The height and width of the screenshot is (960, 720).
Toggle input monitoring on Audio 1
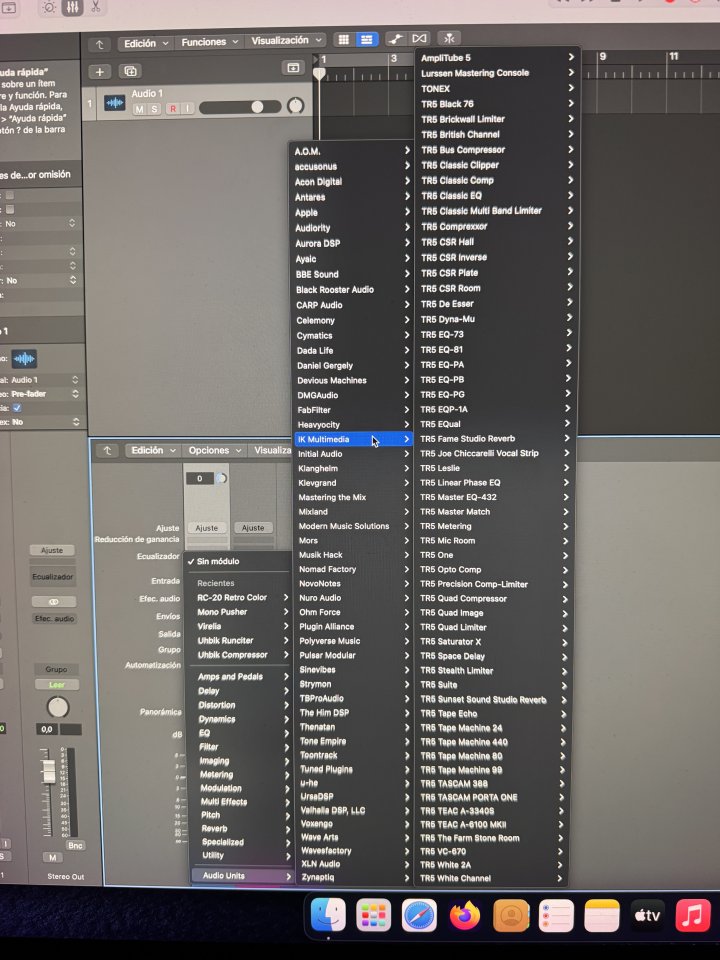(187, 109)
